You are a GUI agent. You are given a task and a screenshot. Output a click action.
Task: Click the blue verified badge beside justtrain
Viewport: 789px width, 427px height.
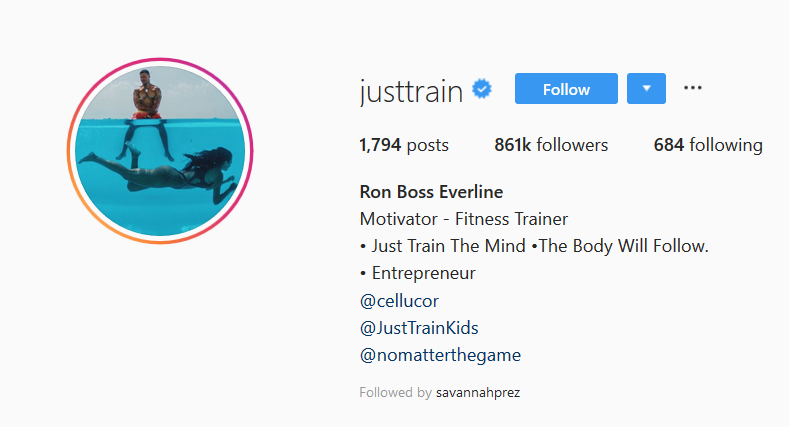[482, 89]
